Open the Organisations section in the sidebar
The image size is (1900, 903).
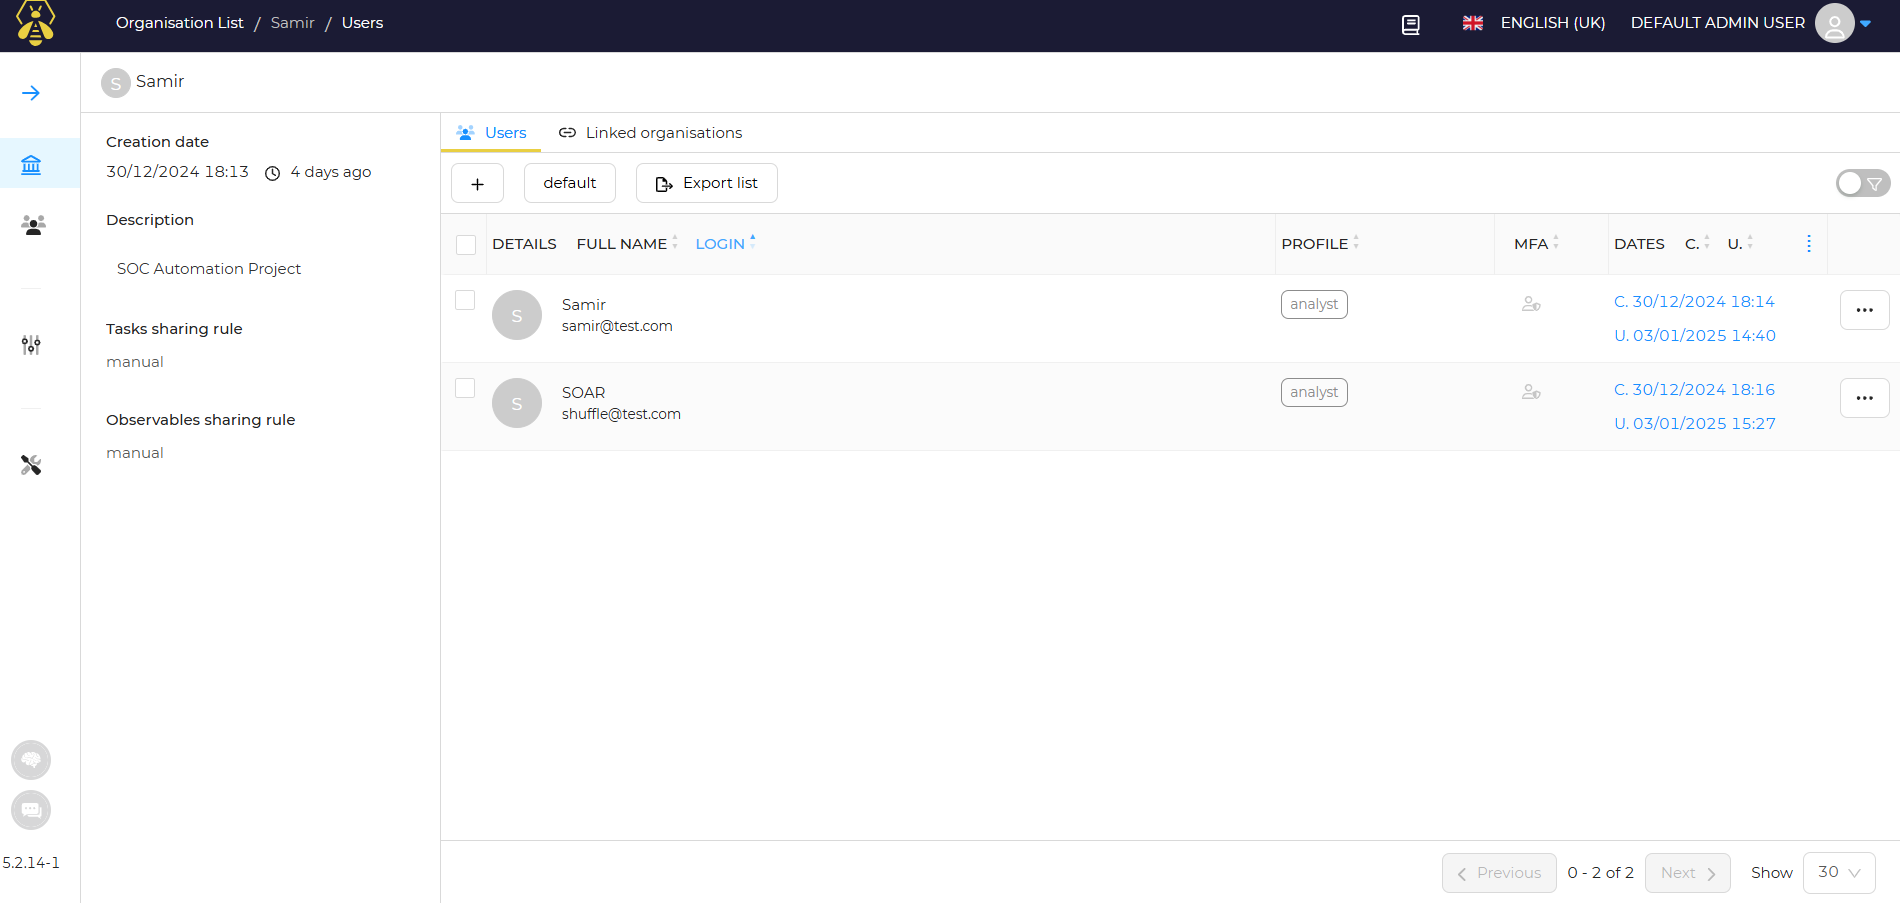pos(30,163)
